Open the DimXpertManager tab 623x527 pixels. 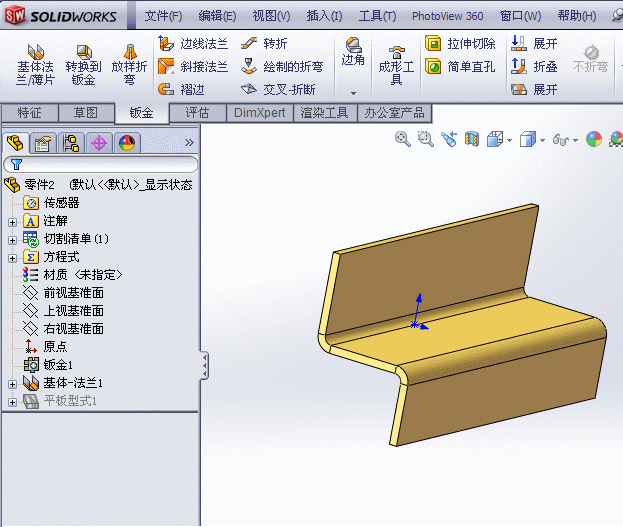[x=99, y=143]
